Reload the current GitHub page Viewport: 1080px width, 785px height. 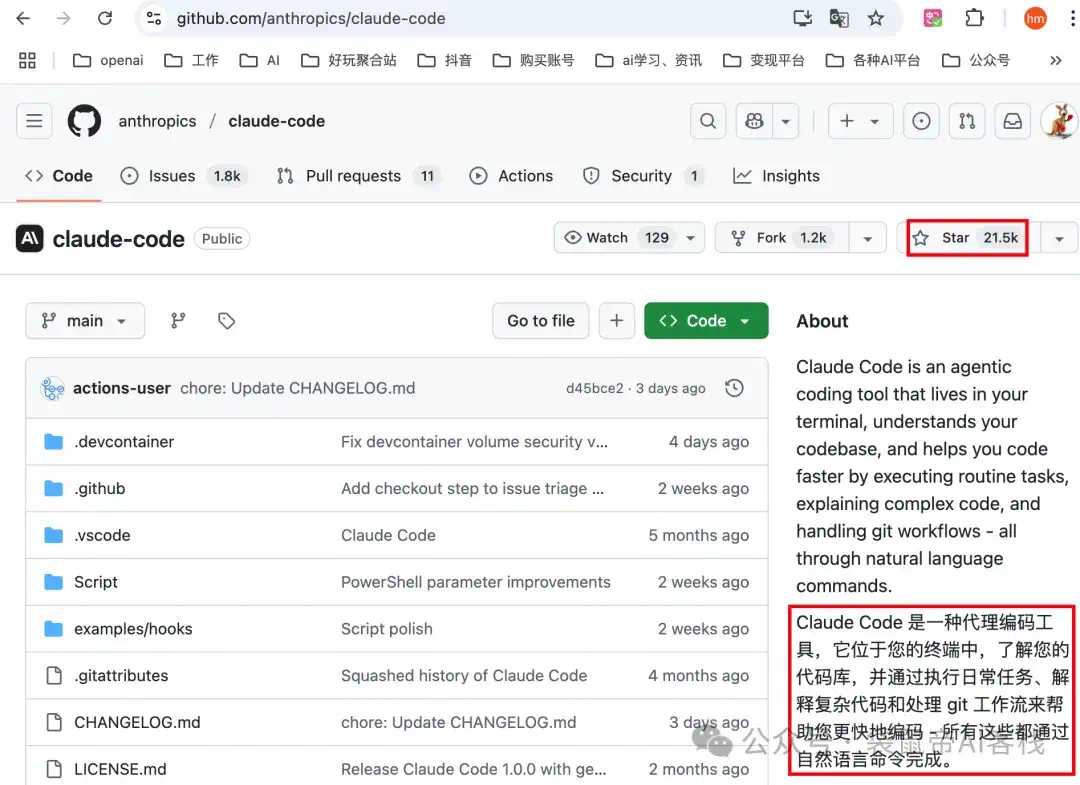(105, 19)
